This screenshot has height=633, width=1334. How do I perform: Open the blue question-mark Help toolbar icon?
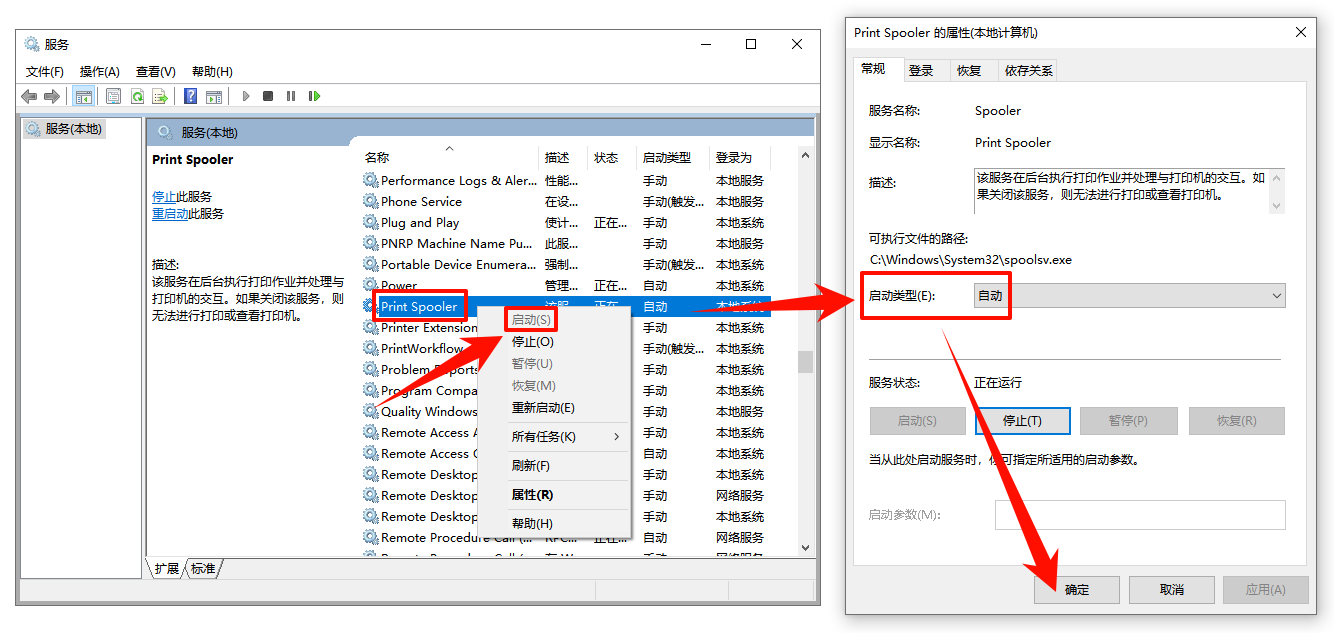click(x=191, y=96)
